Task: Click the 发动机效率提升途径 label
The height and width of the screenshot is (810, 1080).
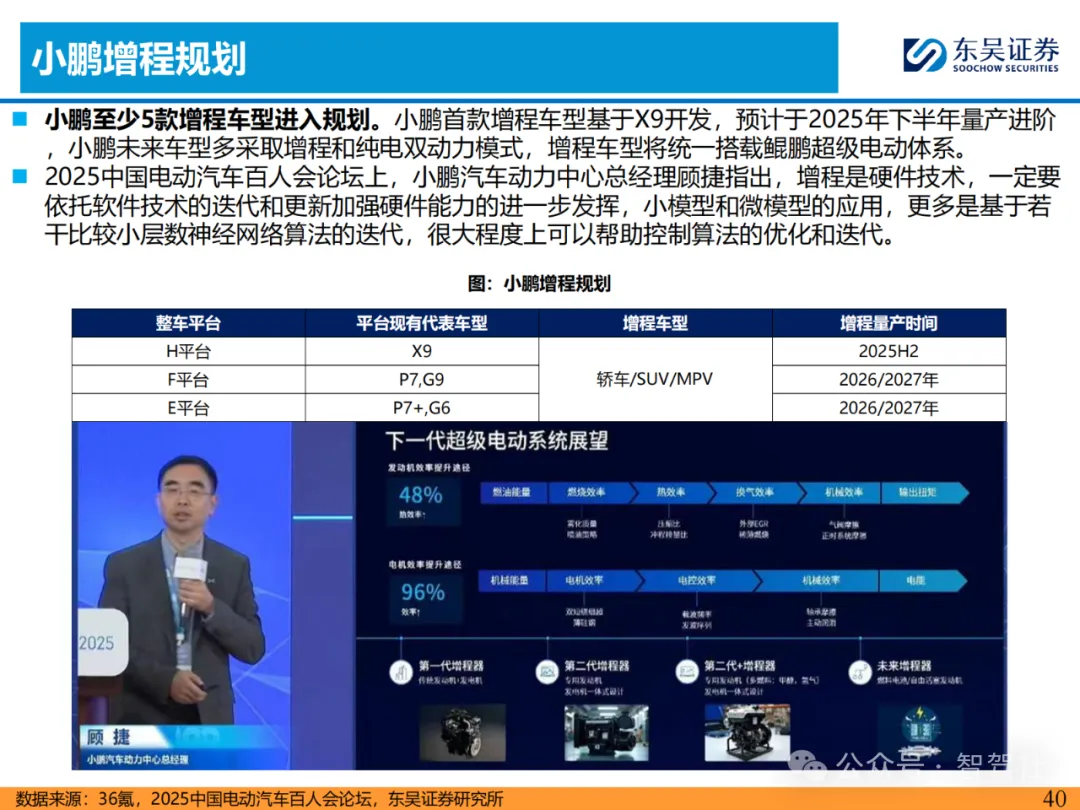Action: tap(428, 468)
